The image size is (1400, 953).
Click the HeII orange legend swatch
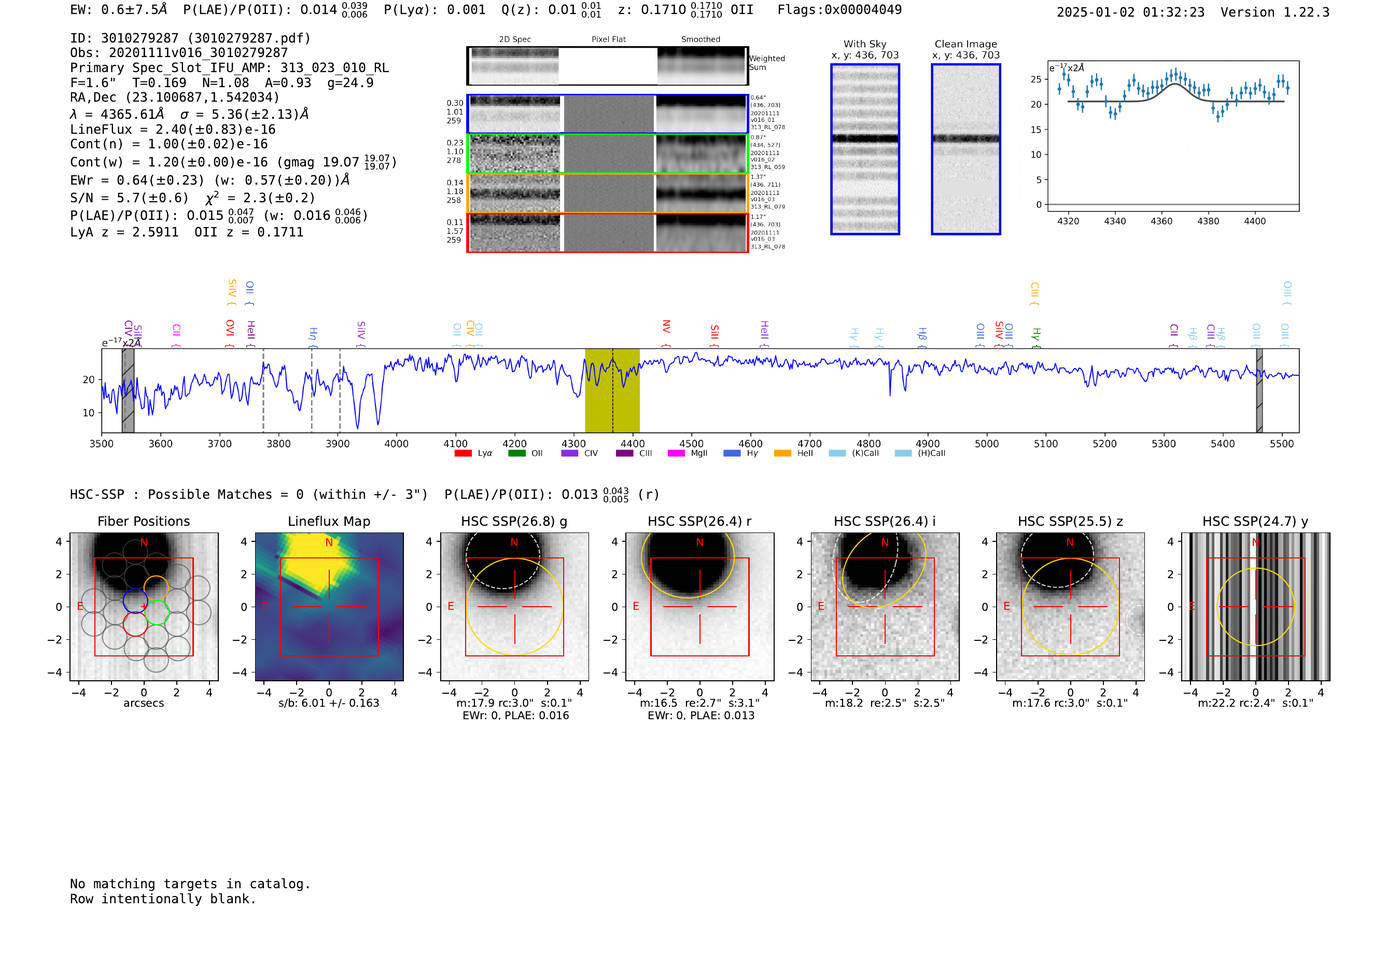(782, 453)
